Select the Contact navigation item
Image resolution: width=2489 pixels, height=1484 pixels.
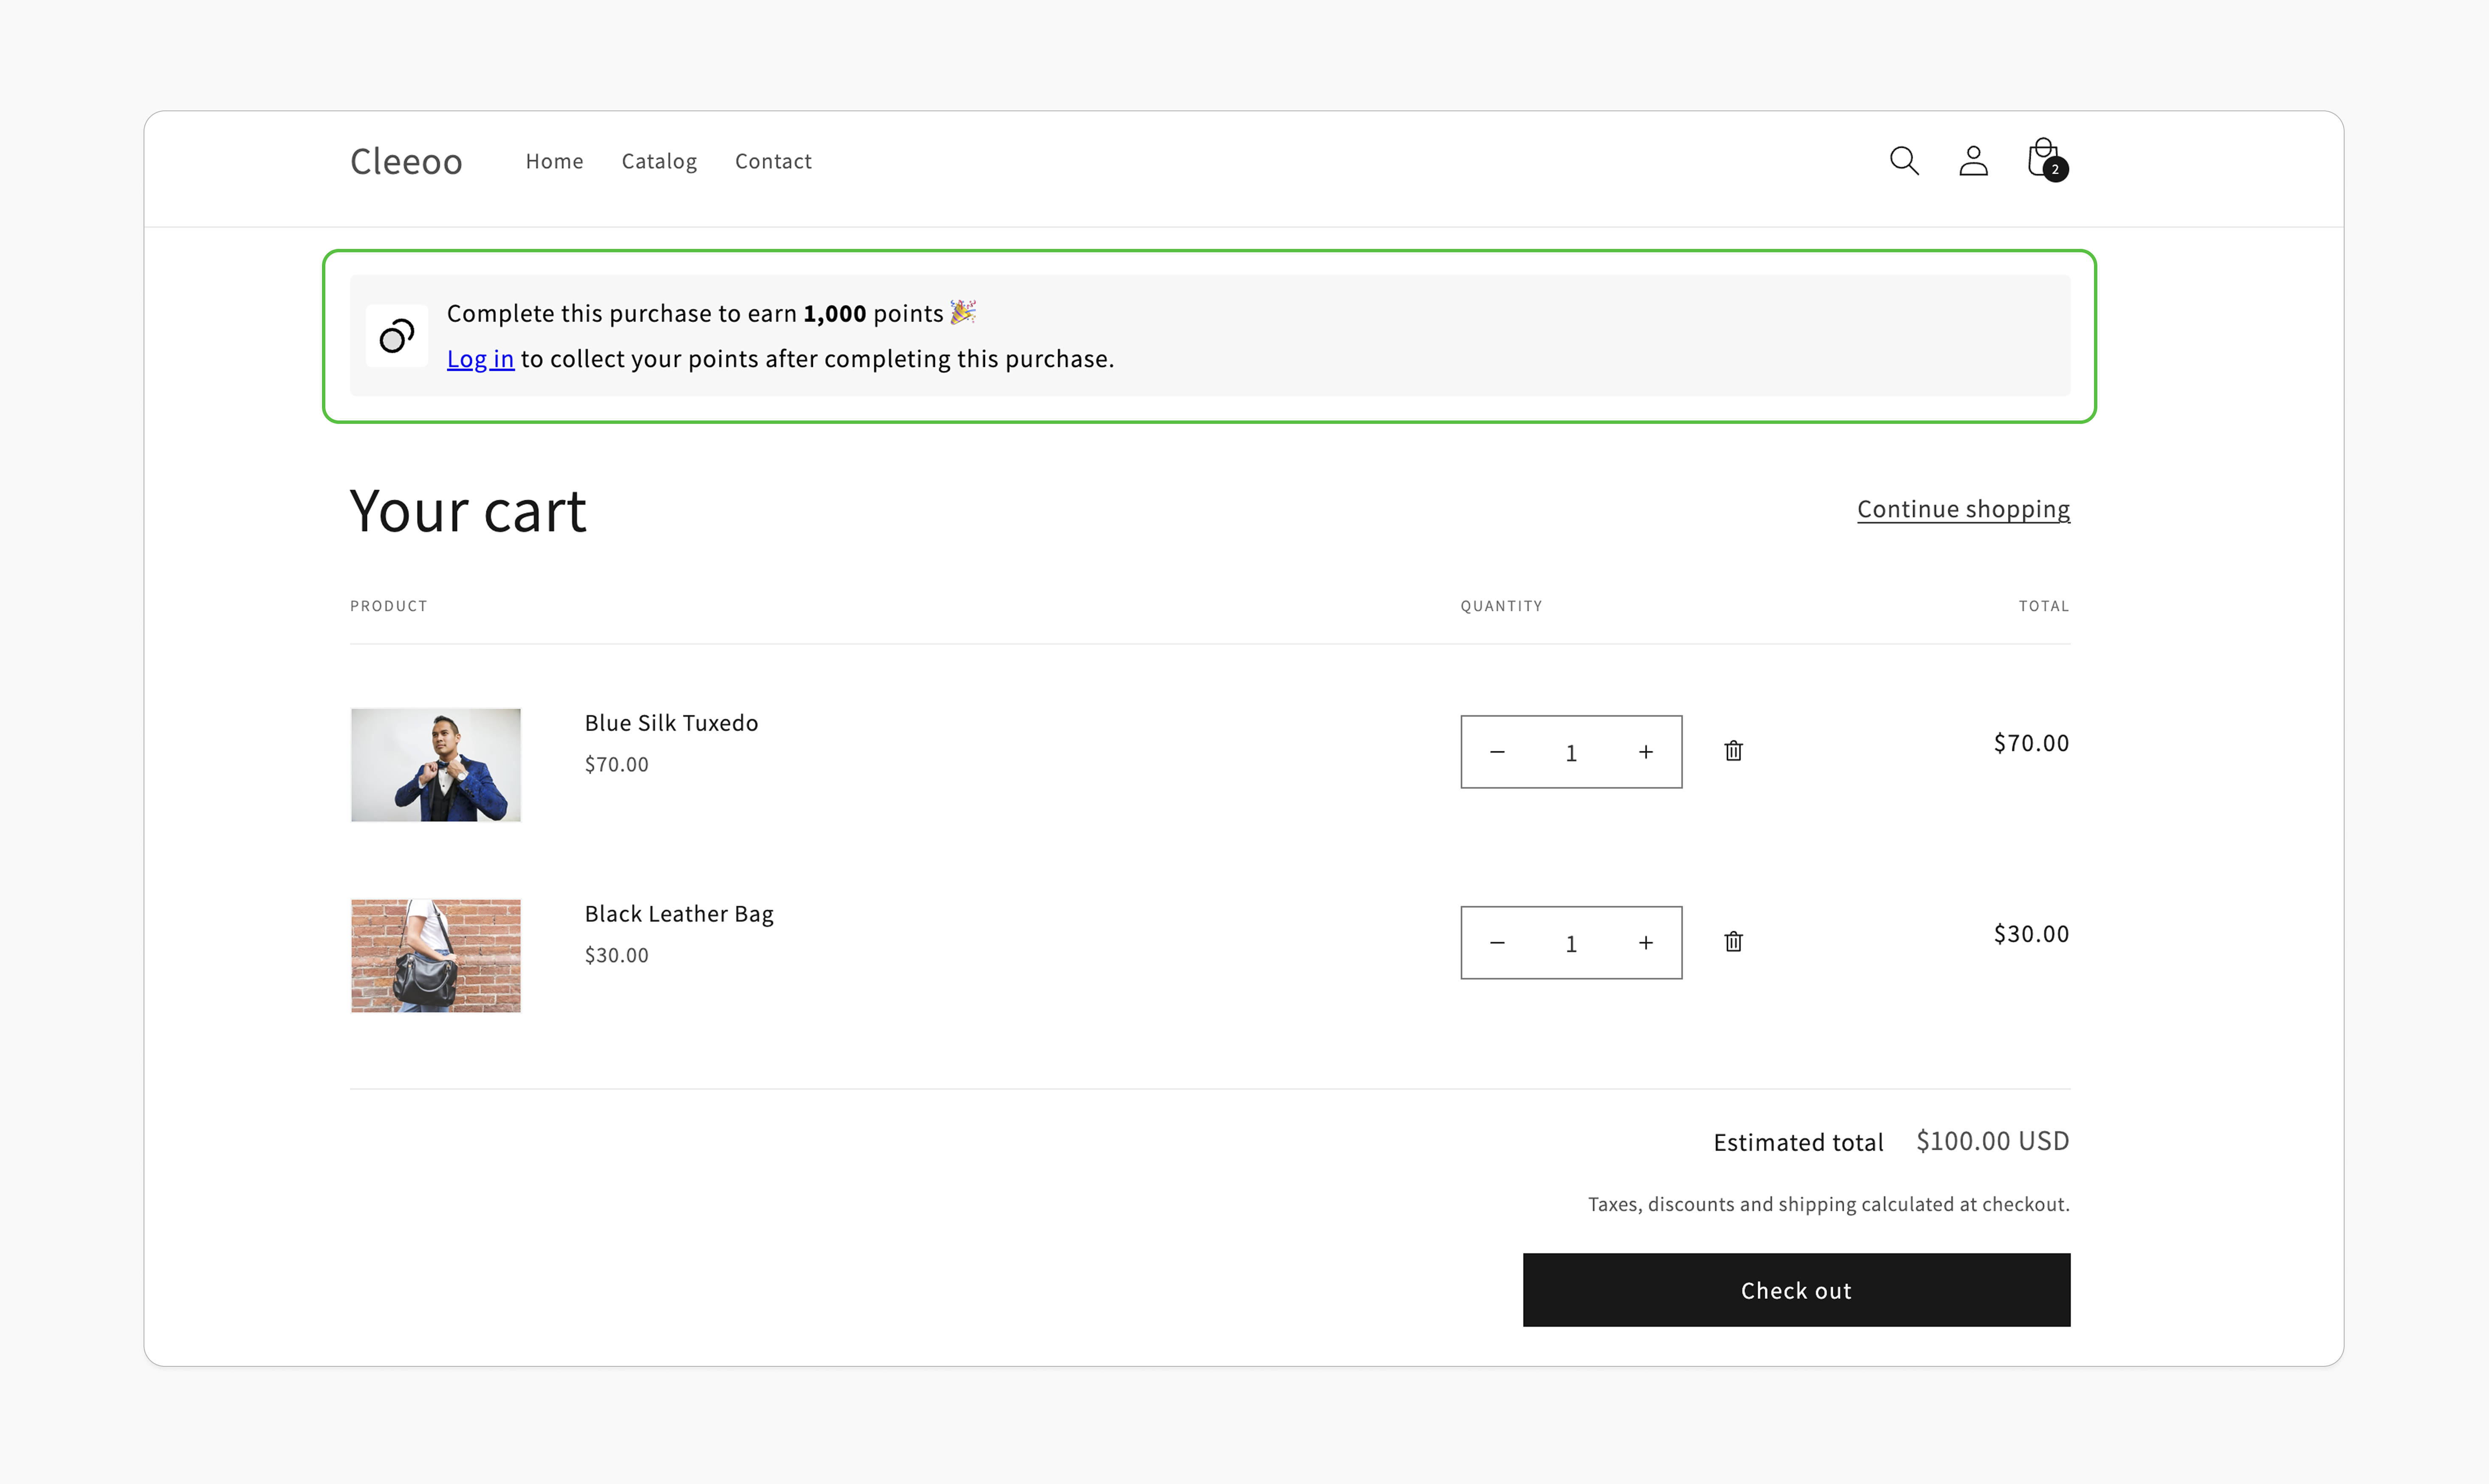[773, 161]
